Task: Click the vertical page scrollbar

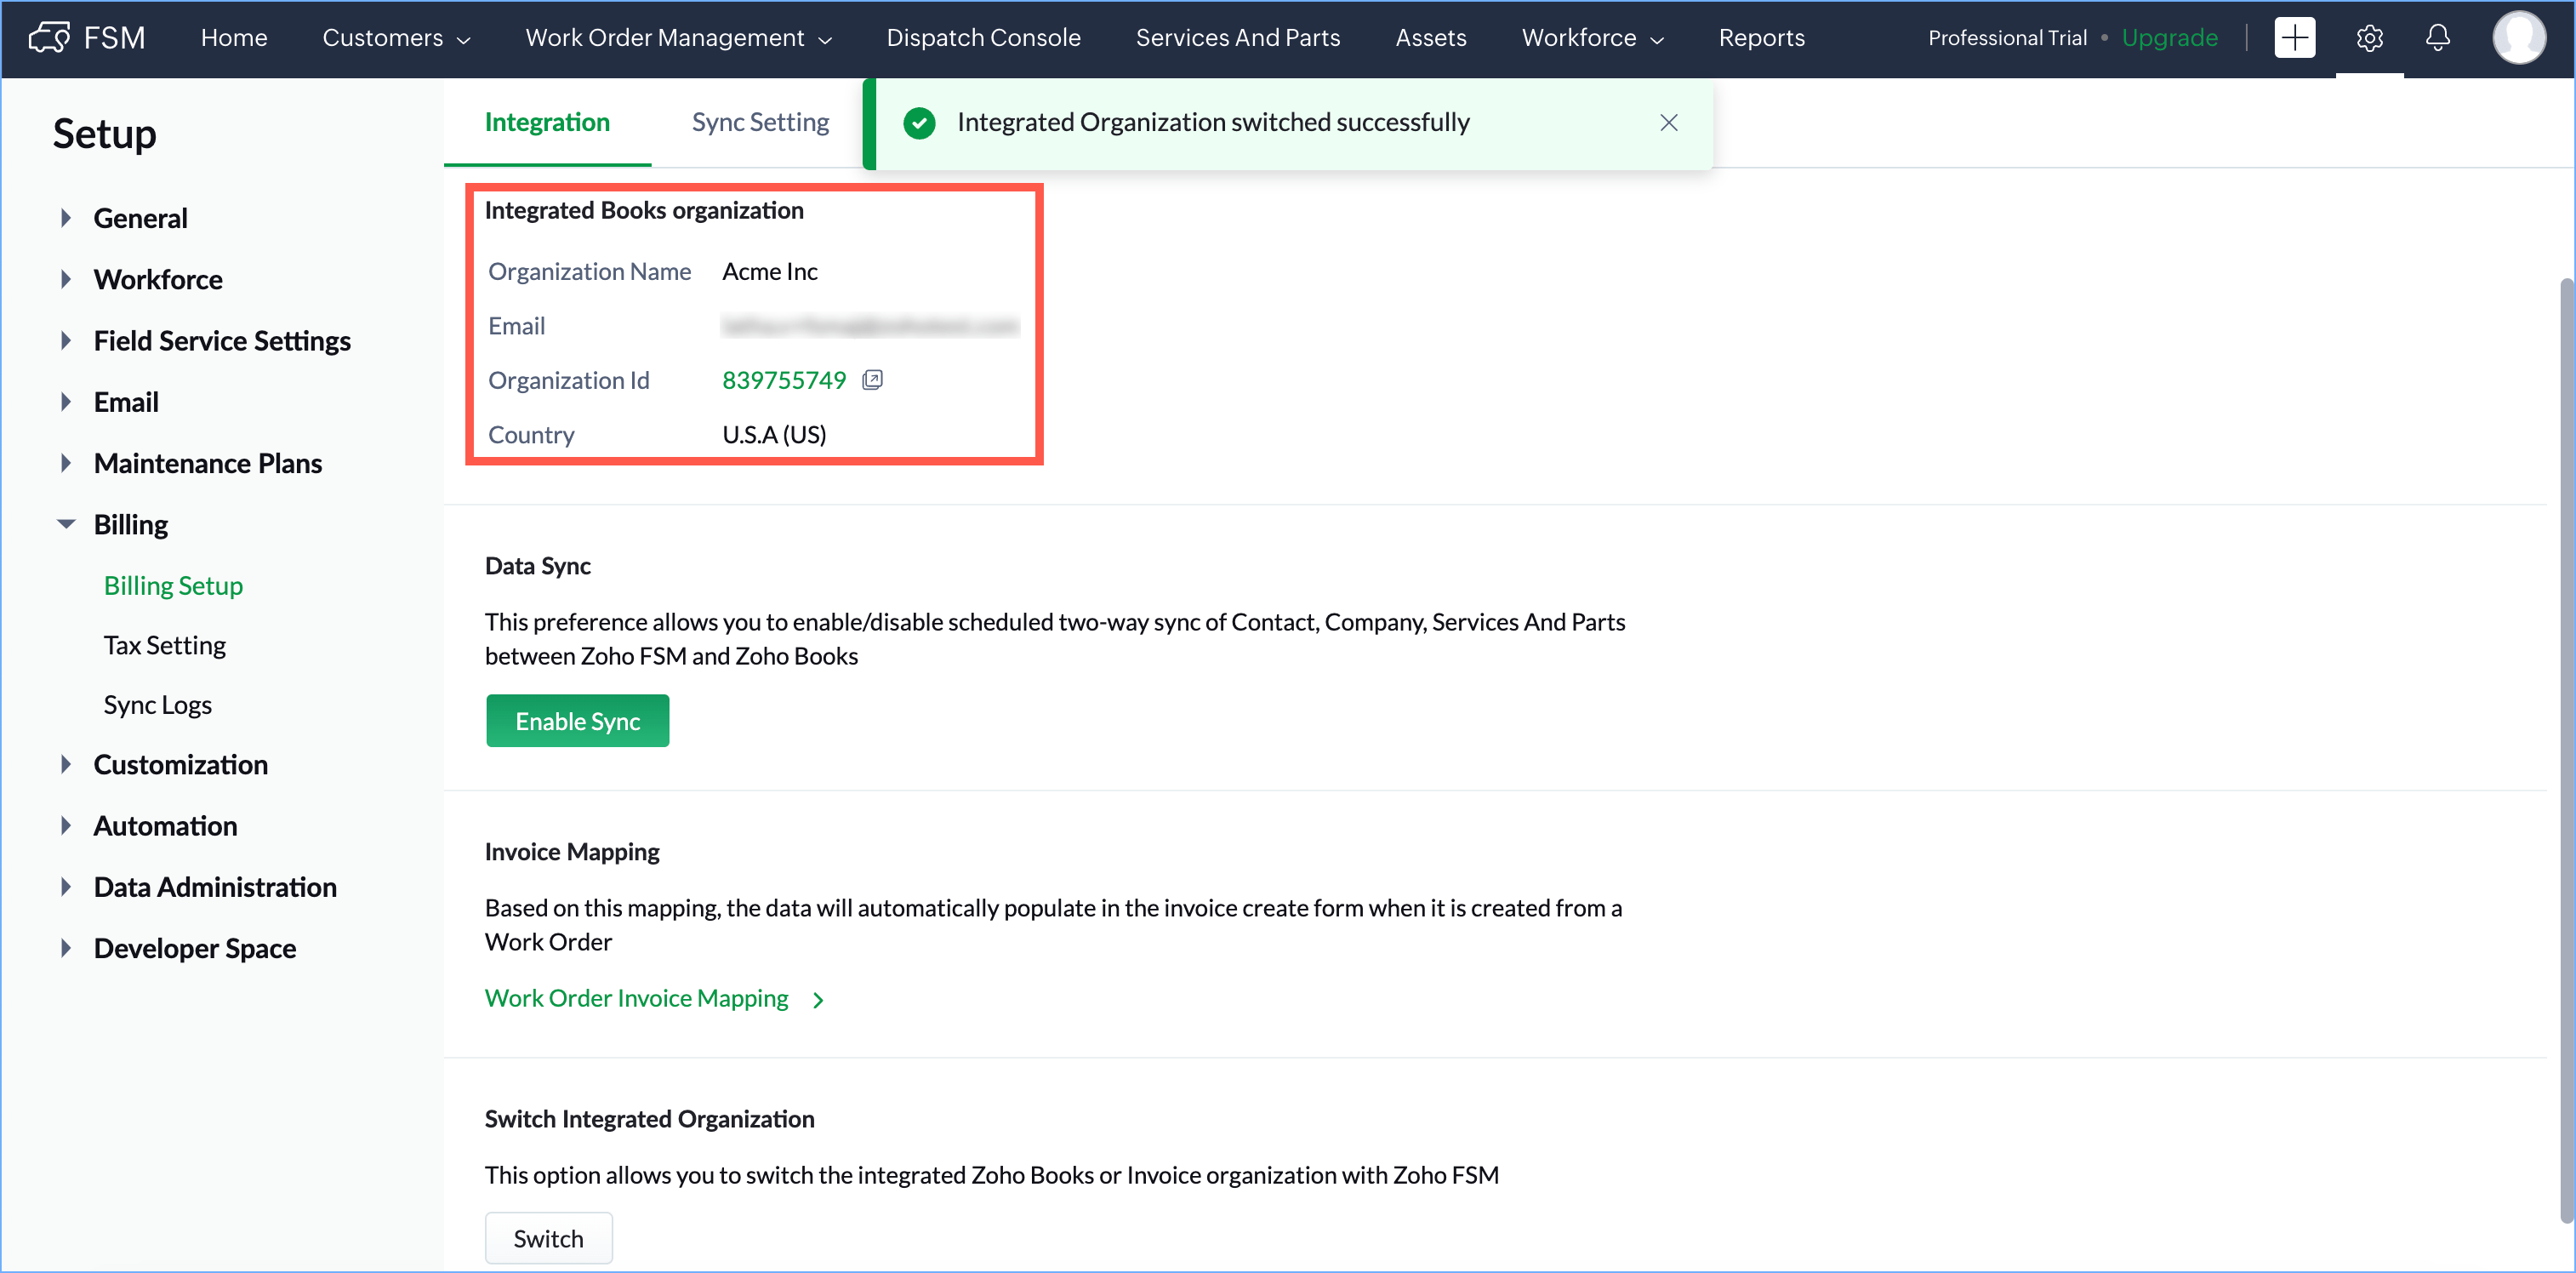Action: [x=2565, y=750]
